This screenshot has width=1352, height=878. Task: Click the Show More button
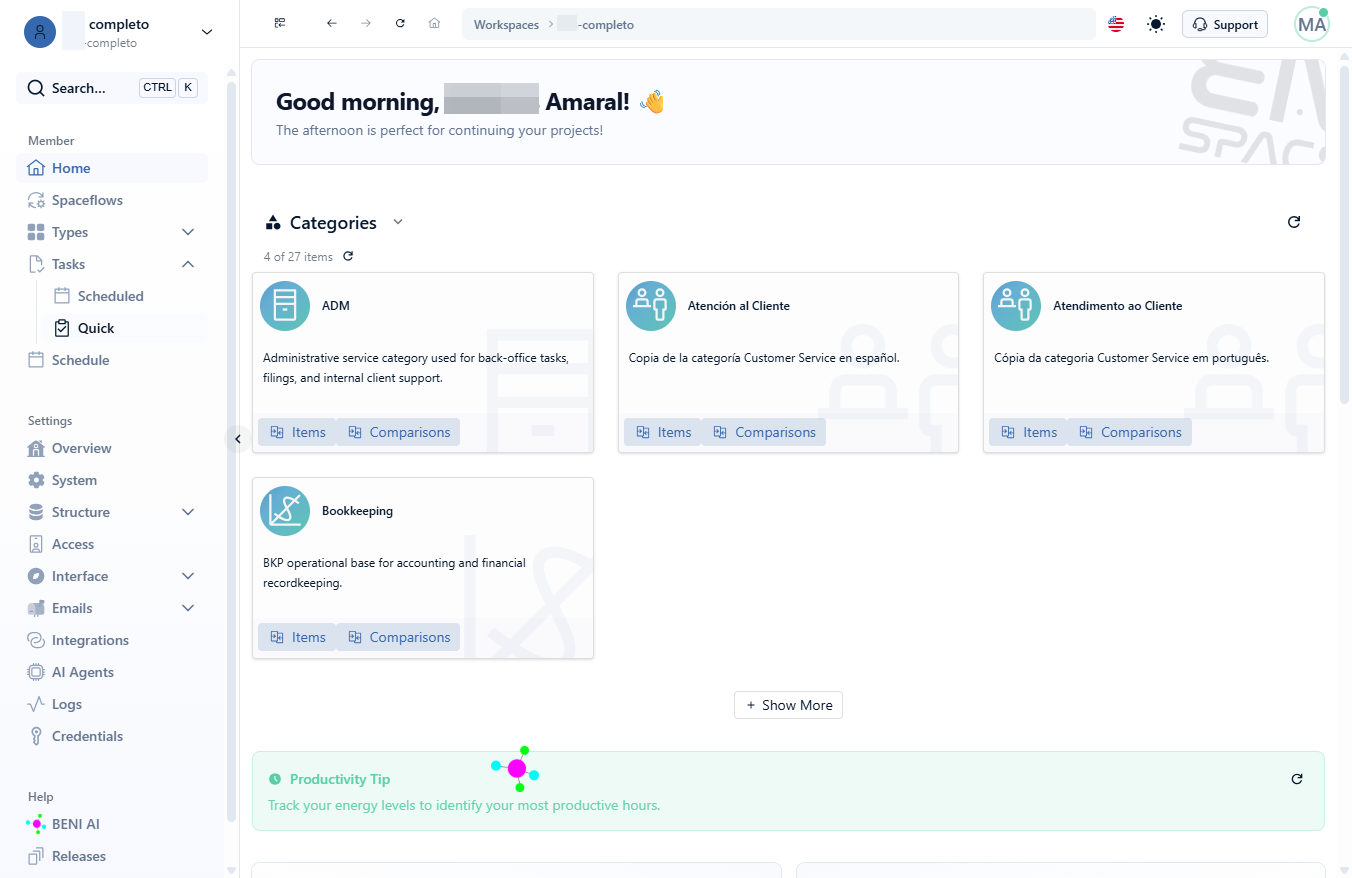tap(789, 705)
